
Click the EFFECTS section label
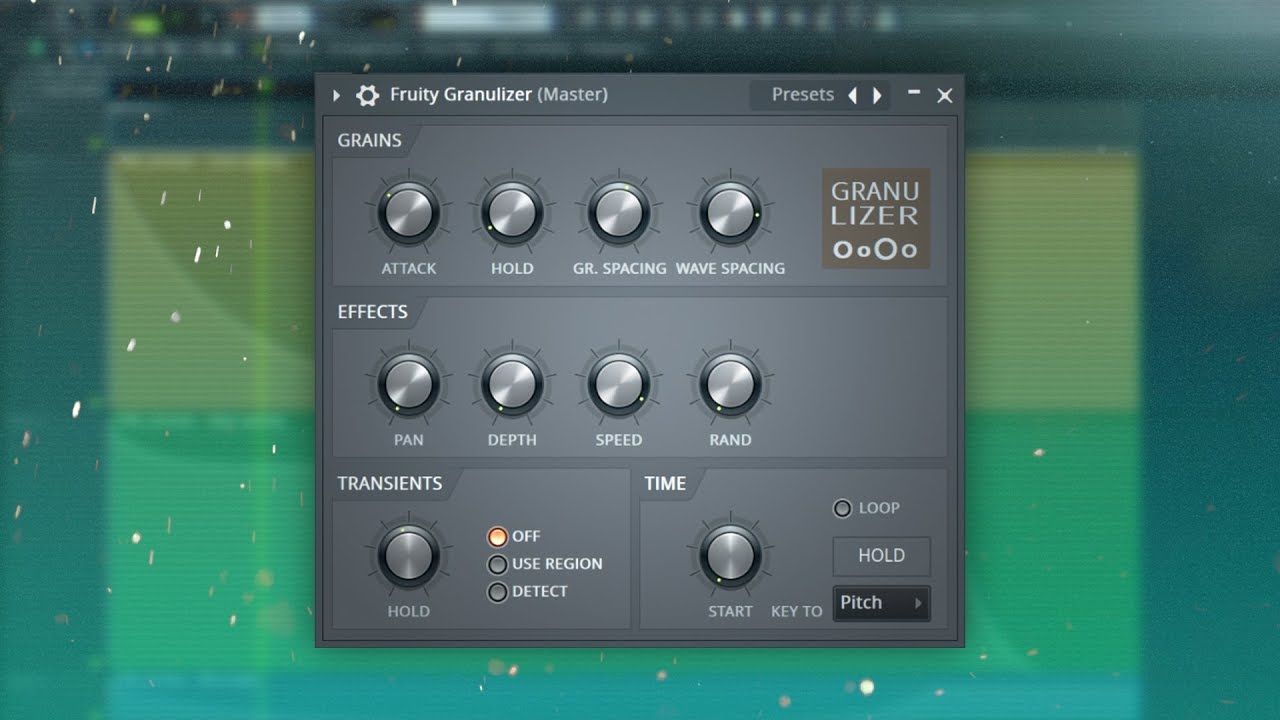[372, 312]
